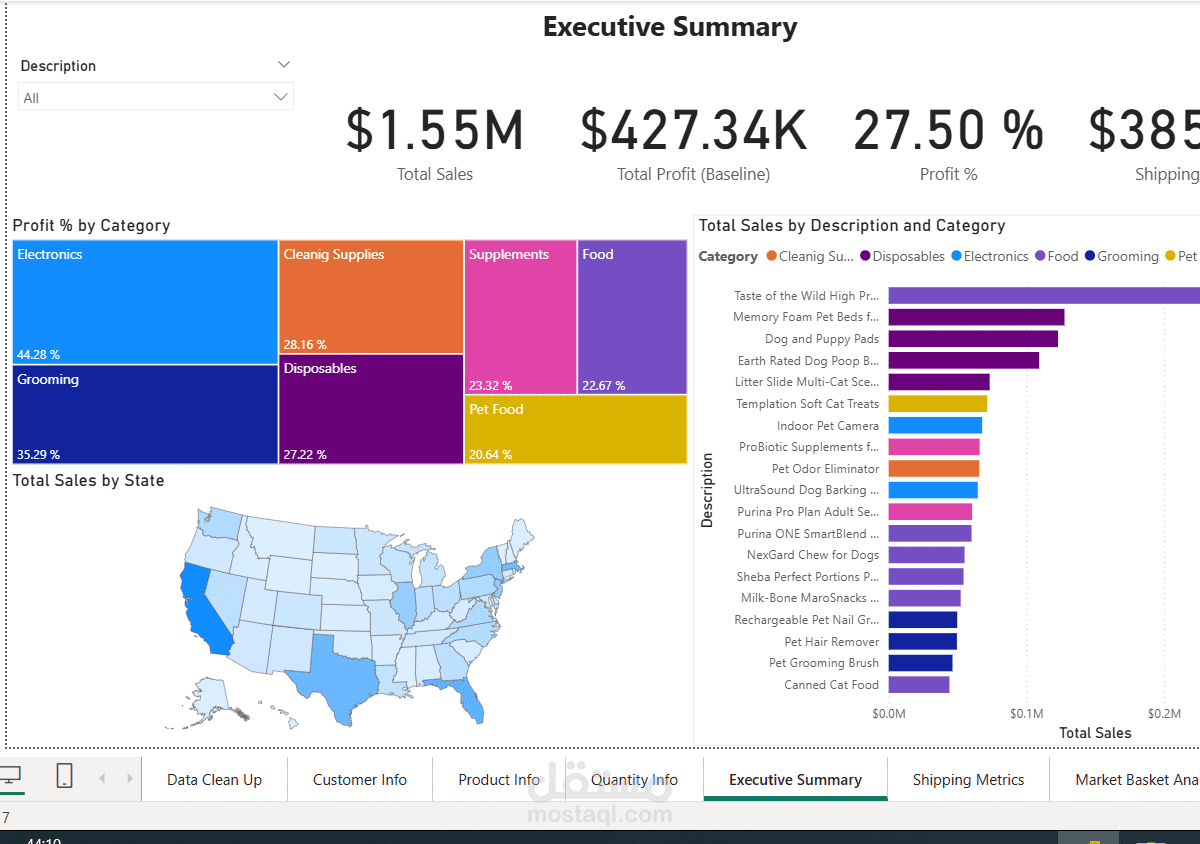Select the Pet Hair Remover bar
The height and width of the screenshot is (844, 1200).
coord(923,641)
